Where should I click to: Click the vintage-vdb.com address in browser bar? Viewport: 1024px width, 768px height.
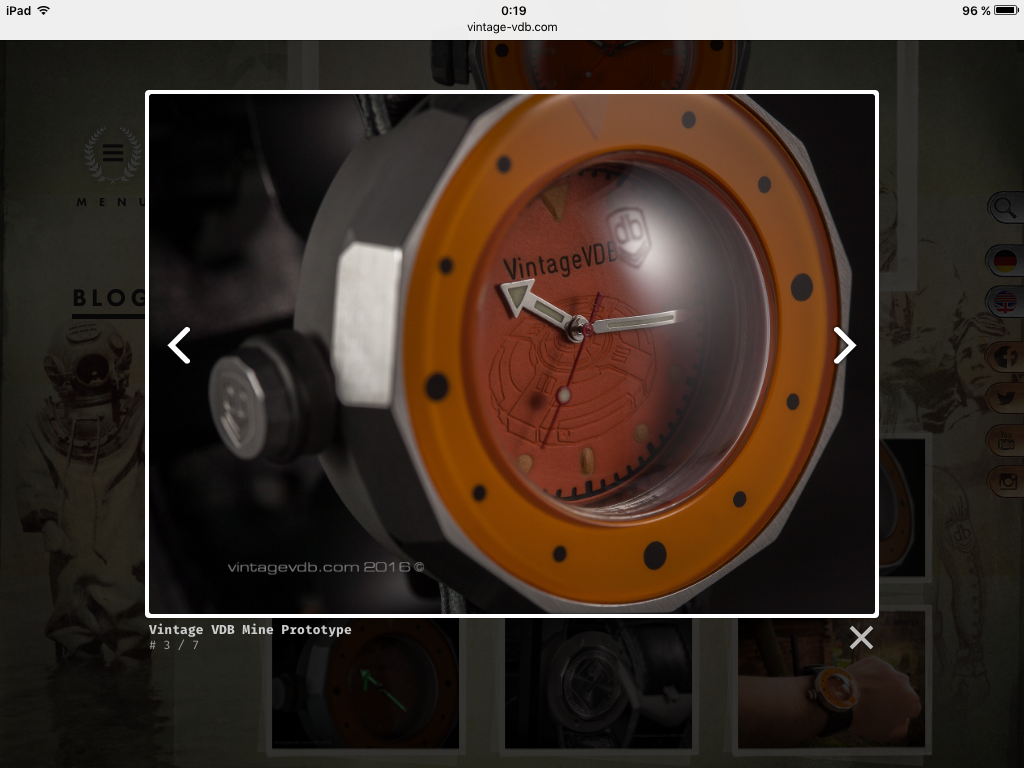pyautogui.click(x=512, y=27)
